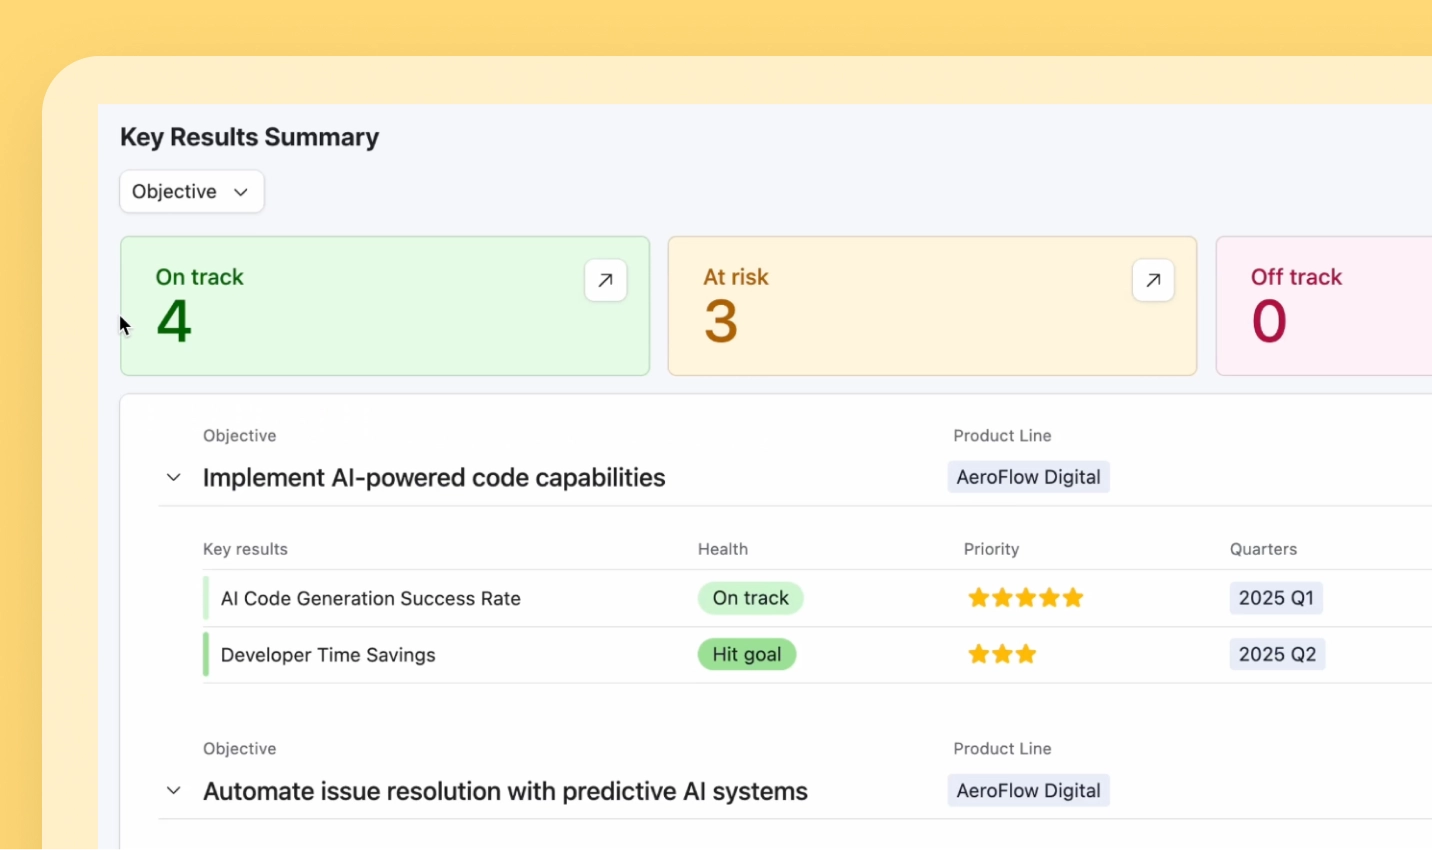Click the Hit goal health badge

point(747,654)
